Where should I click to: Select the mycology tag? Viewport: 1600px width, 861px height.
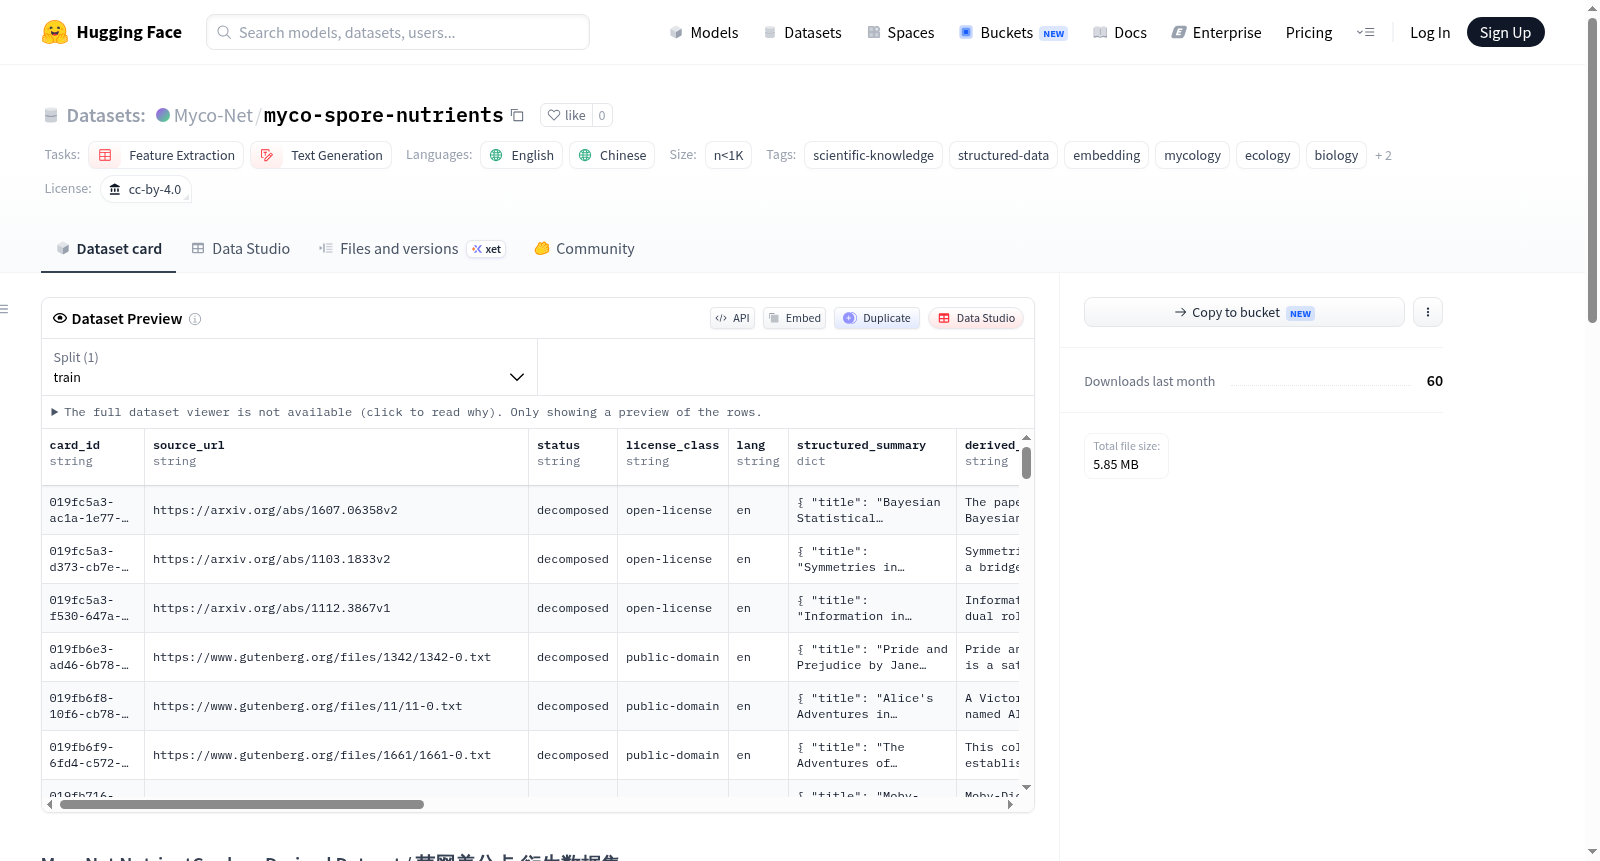(x=1192, y=155)
